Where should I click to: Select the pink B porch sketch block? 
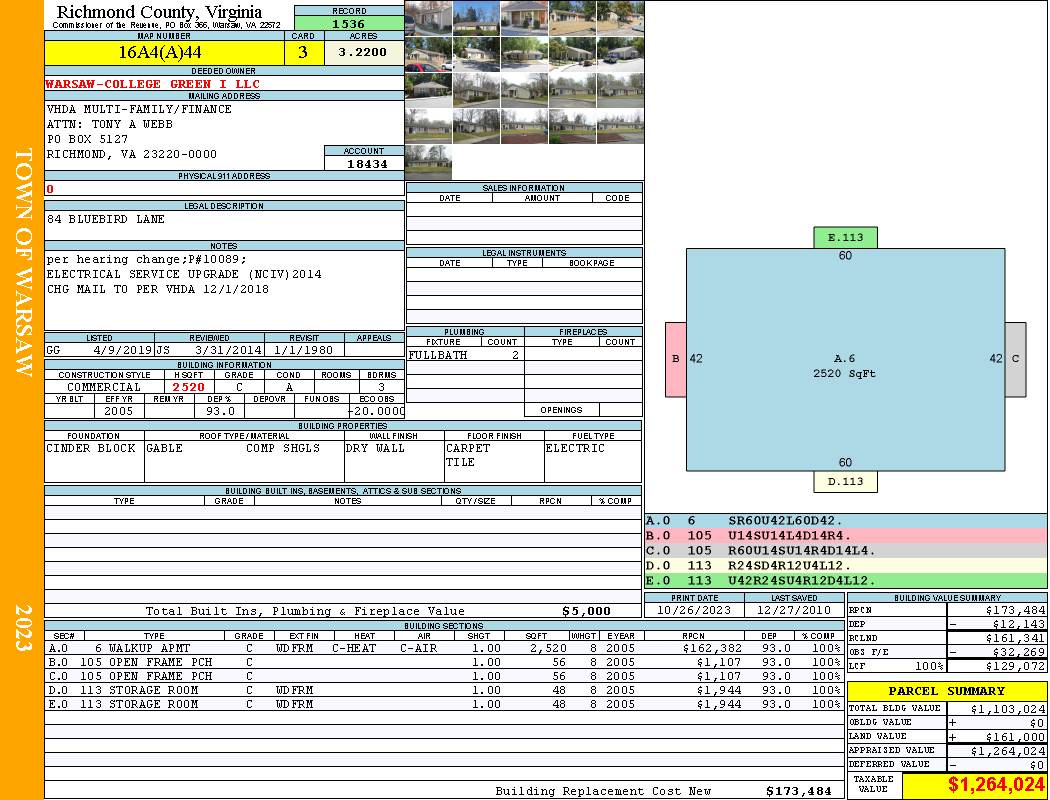pyautogui.click(x=676, y=359)
